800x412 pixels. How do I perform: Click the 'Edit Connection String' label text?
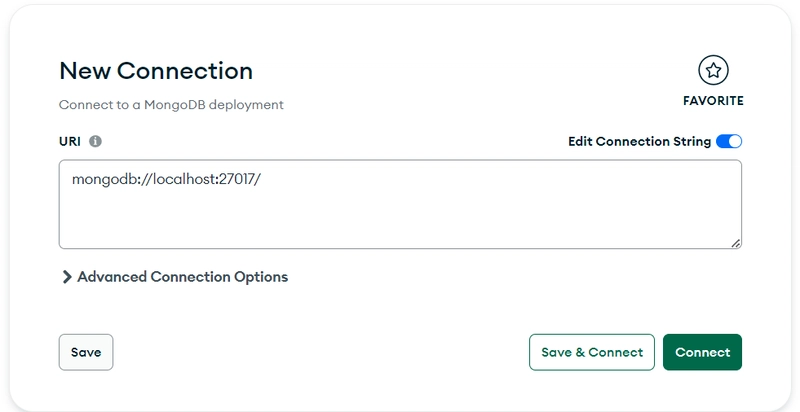coord(639,142)
